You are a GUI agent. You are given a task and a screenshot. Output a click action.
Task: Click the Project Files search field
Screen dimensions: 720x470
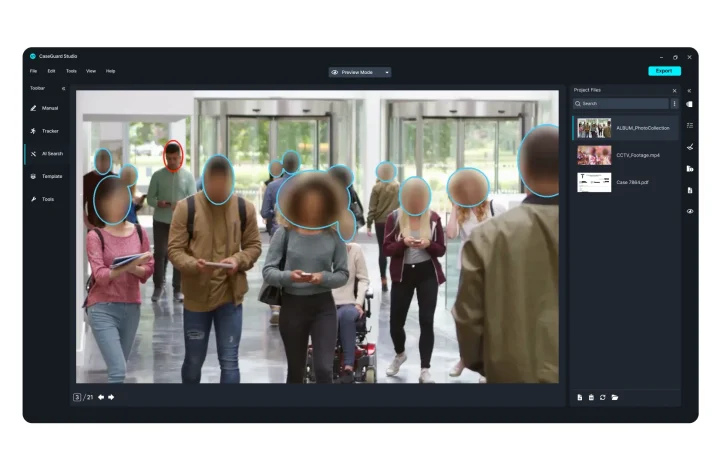coord(620,103)
